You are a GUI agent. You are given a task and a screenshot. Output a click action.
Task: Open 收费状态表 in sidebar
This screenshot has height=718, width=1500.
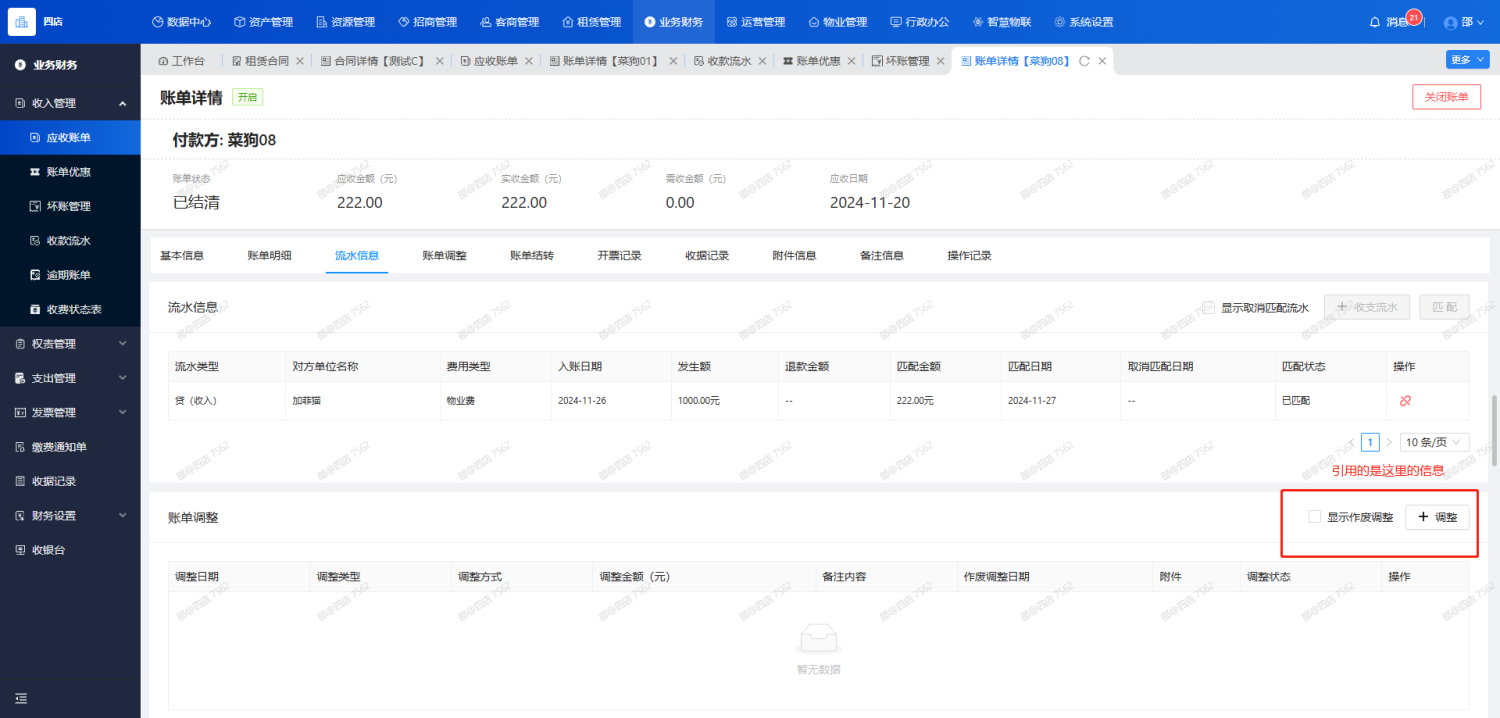[x=70, y=310]
